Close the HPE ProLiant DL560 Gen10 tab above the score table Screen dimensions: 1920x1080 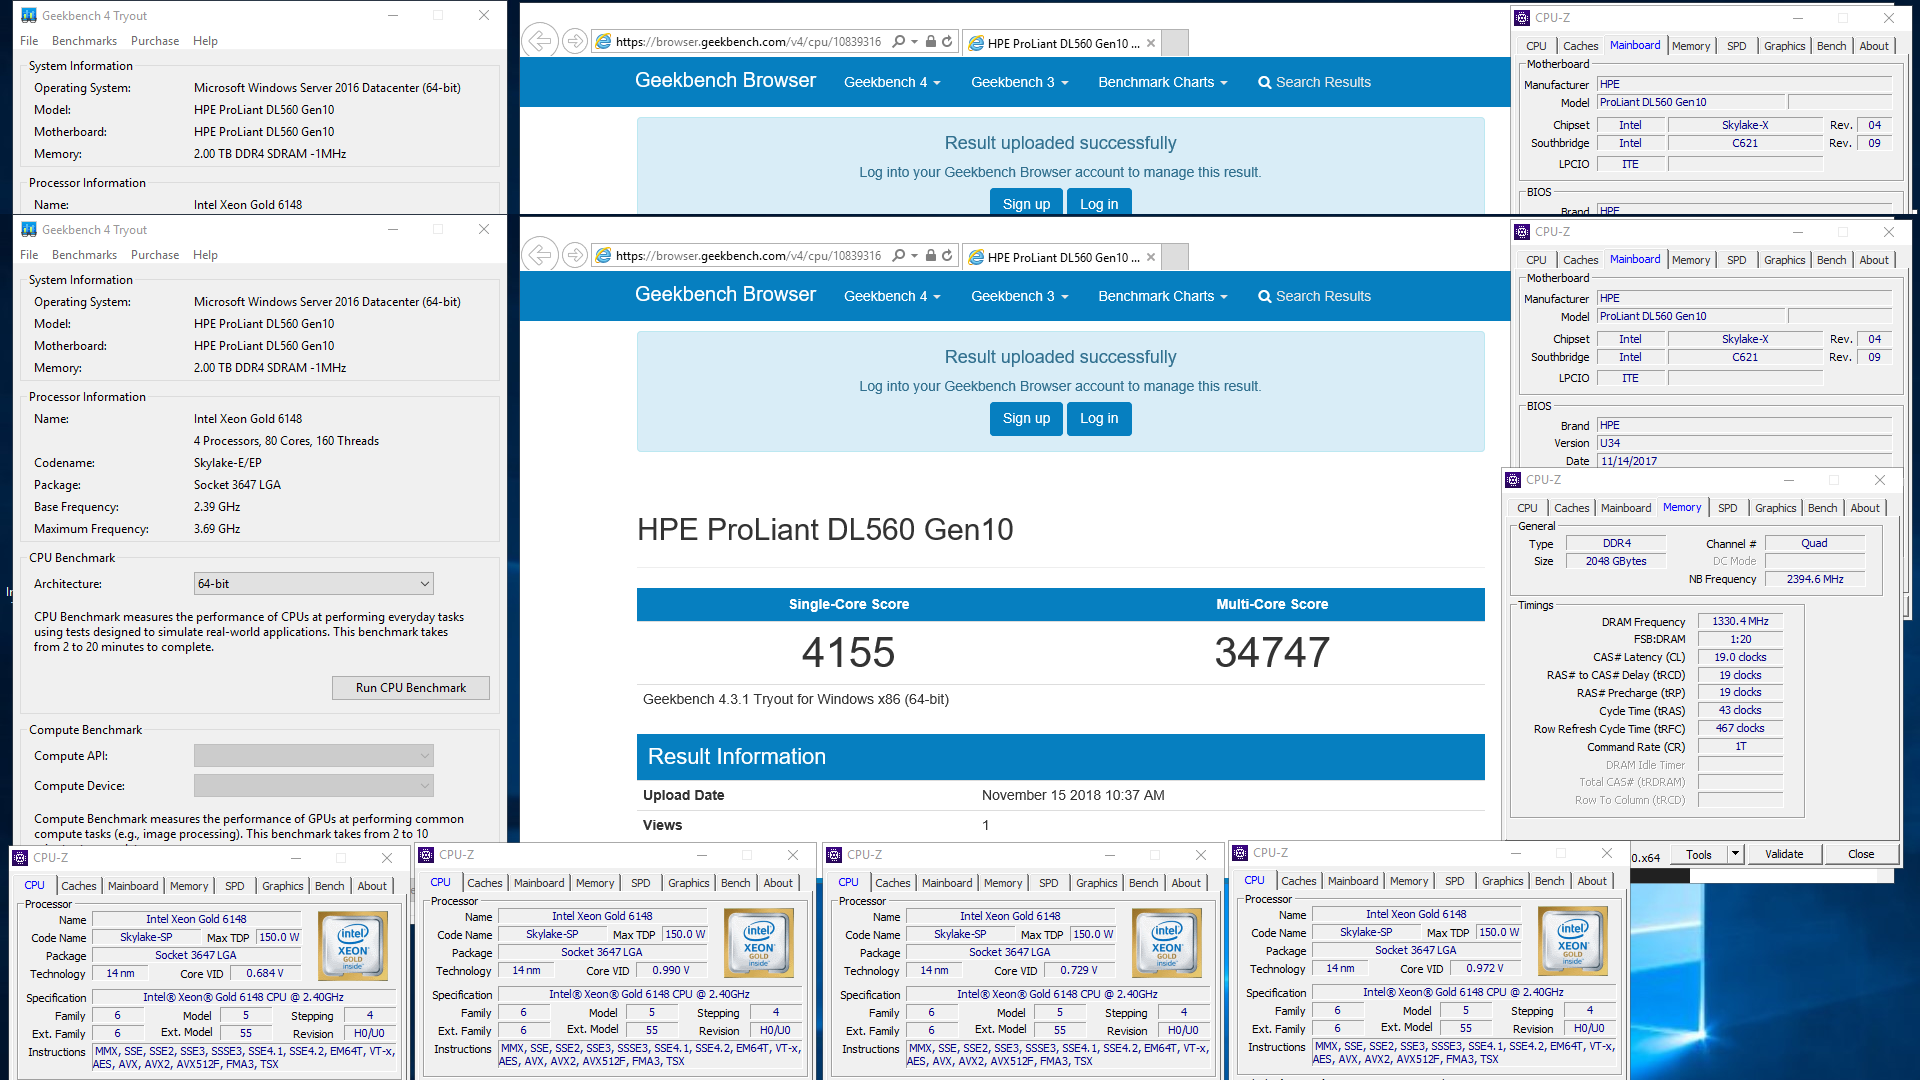pyautogui.click(x=1151, y=257)
